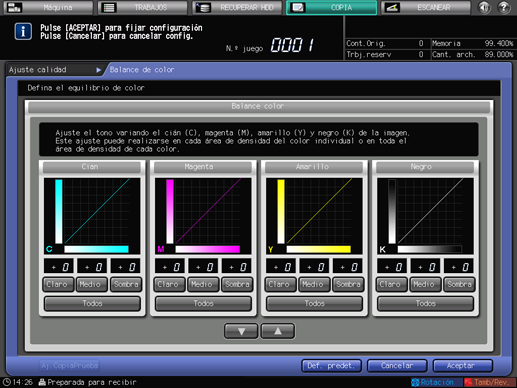Click the Negro tone curve graph
517x388 pixels.
tap(425, 216)
